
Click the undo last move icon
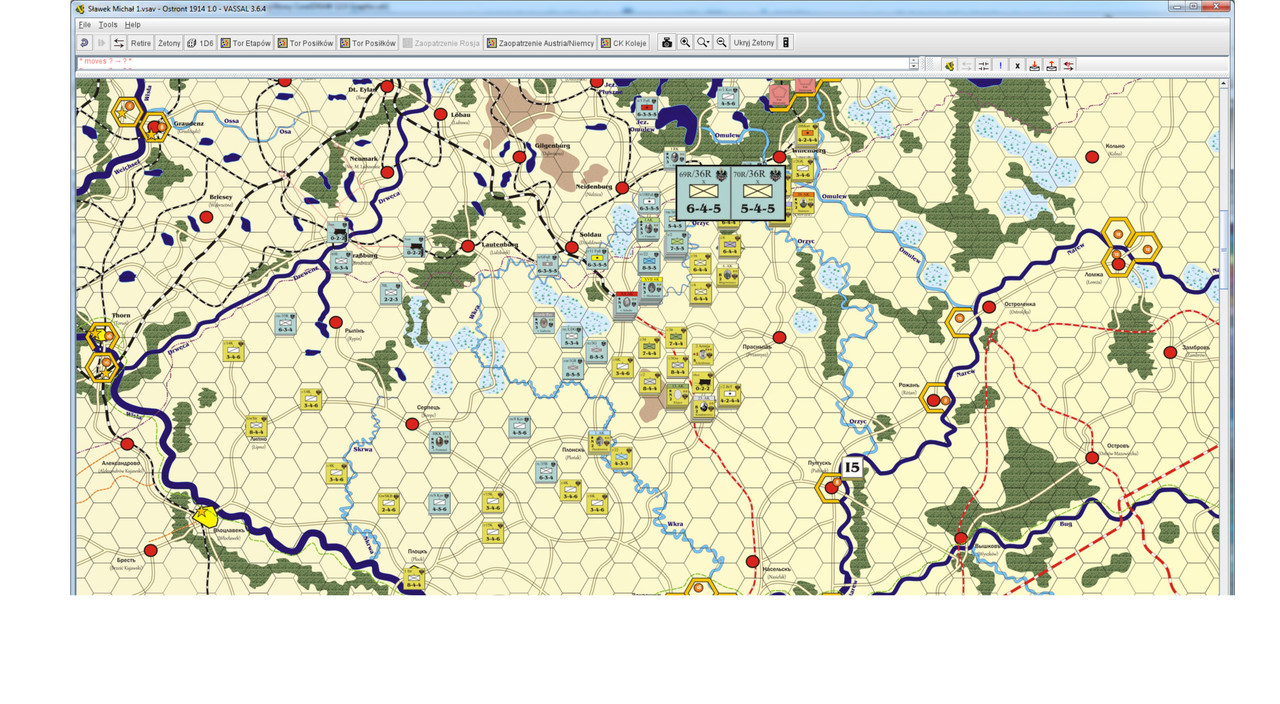(x=84, y=43)
